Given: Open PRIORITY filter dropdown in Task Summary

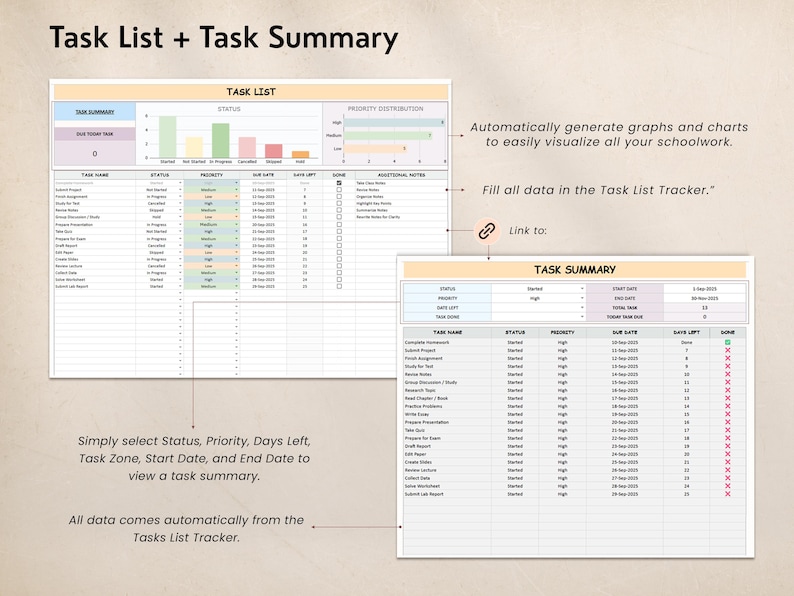Looking at the screenshot, I should click(582, 298).
